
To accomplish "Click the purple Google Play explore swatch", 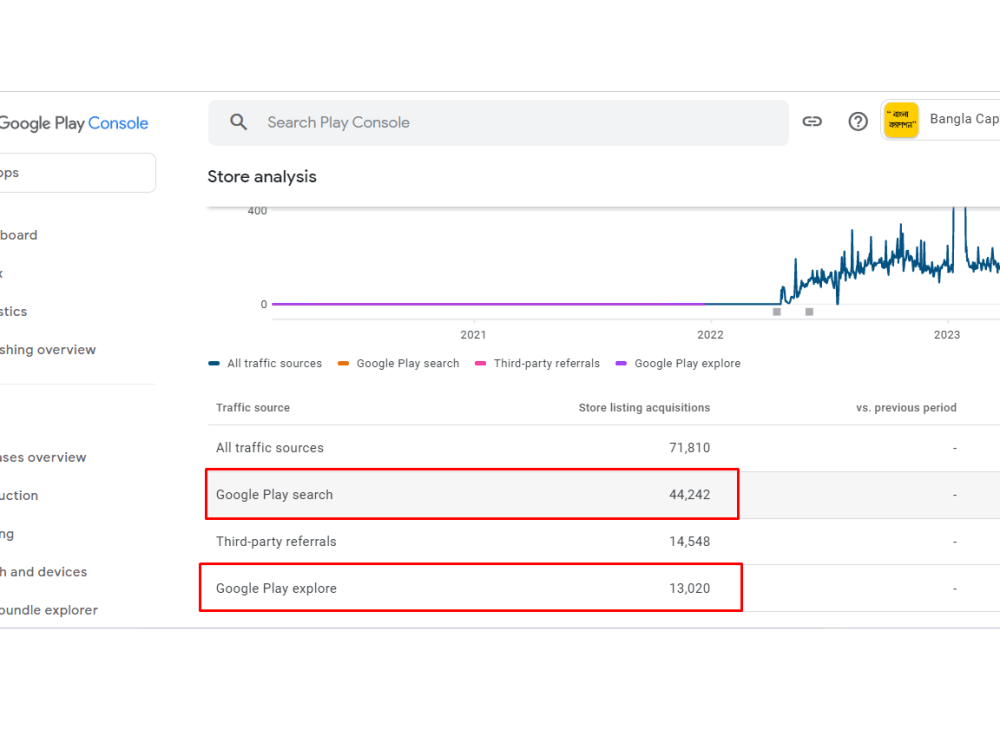I will point(621,364).
